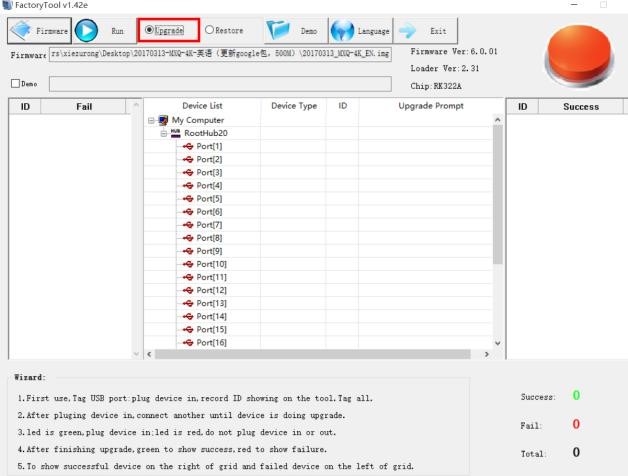628x476 pixels.
Task: Click the device list scroll up arrow
Action: [497, 119]
